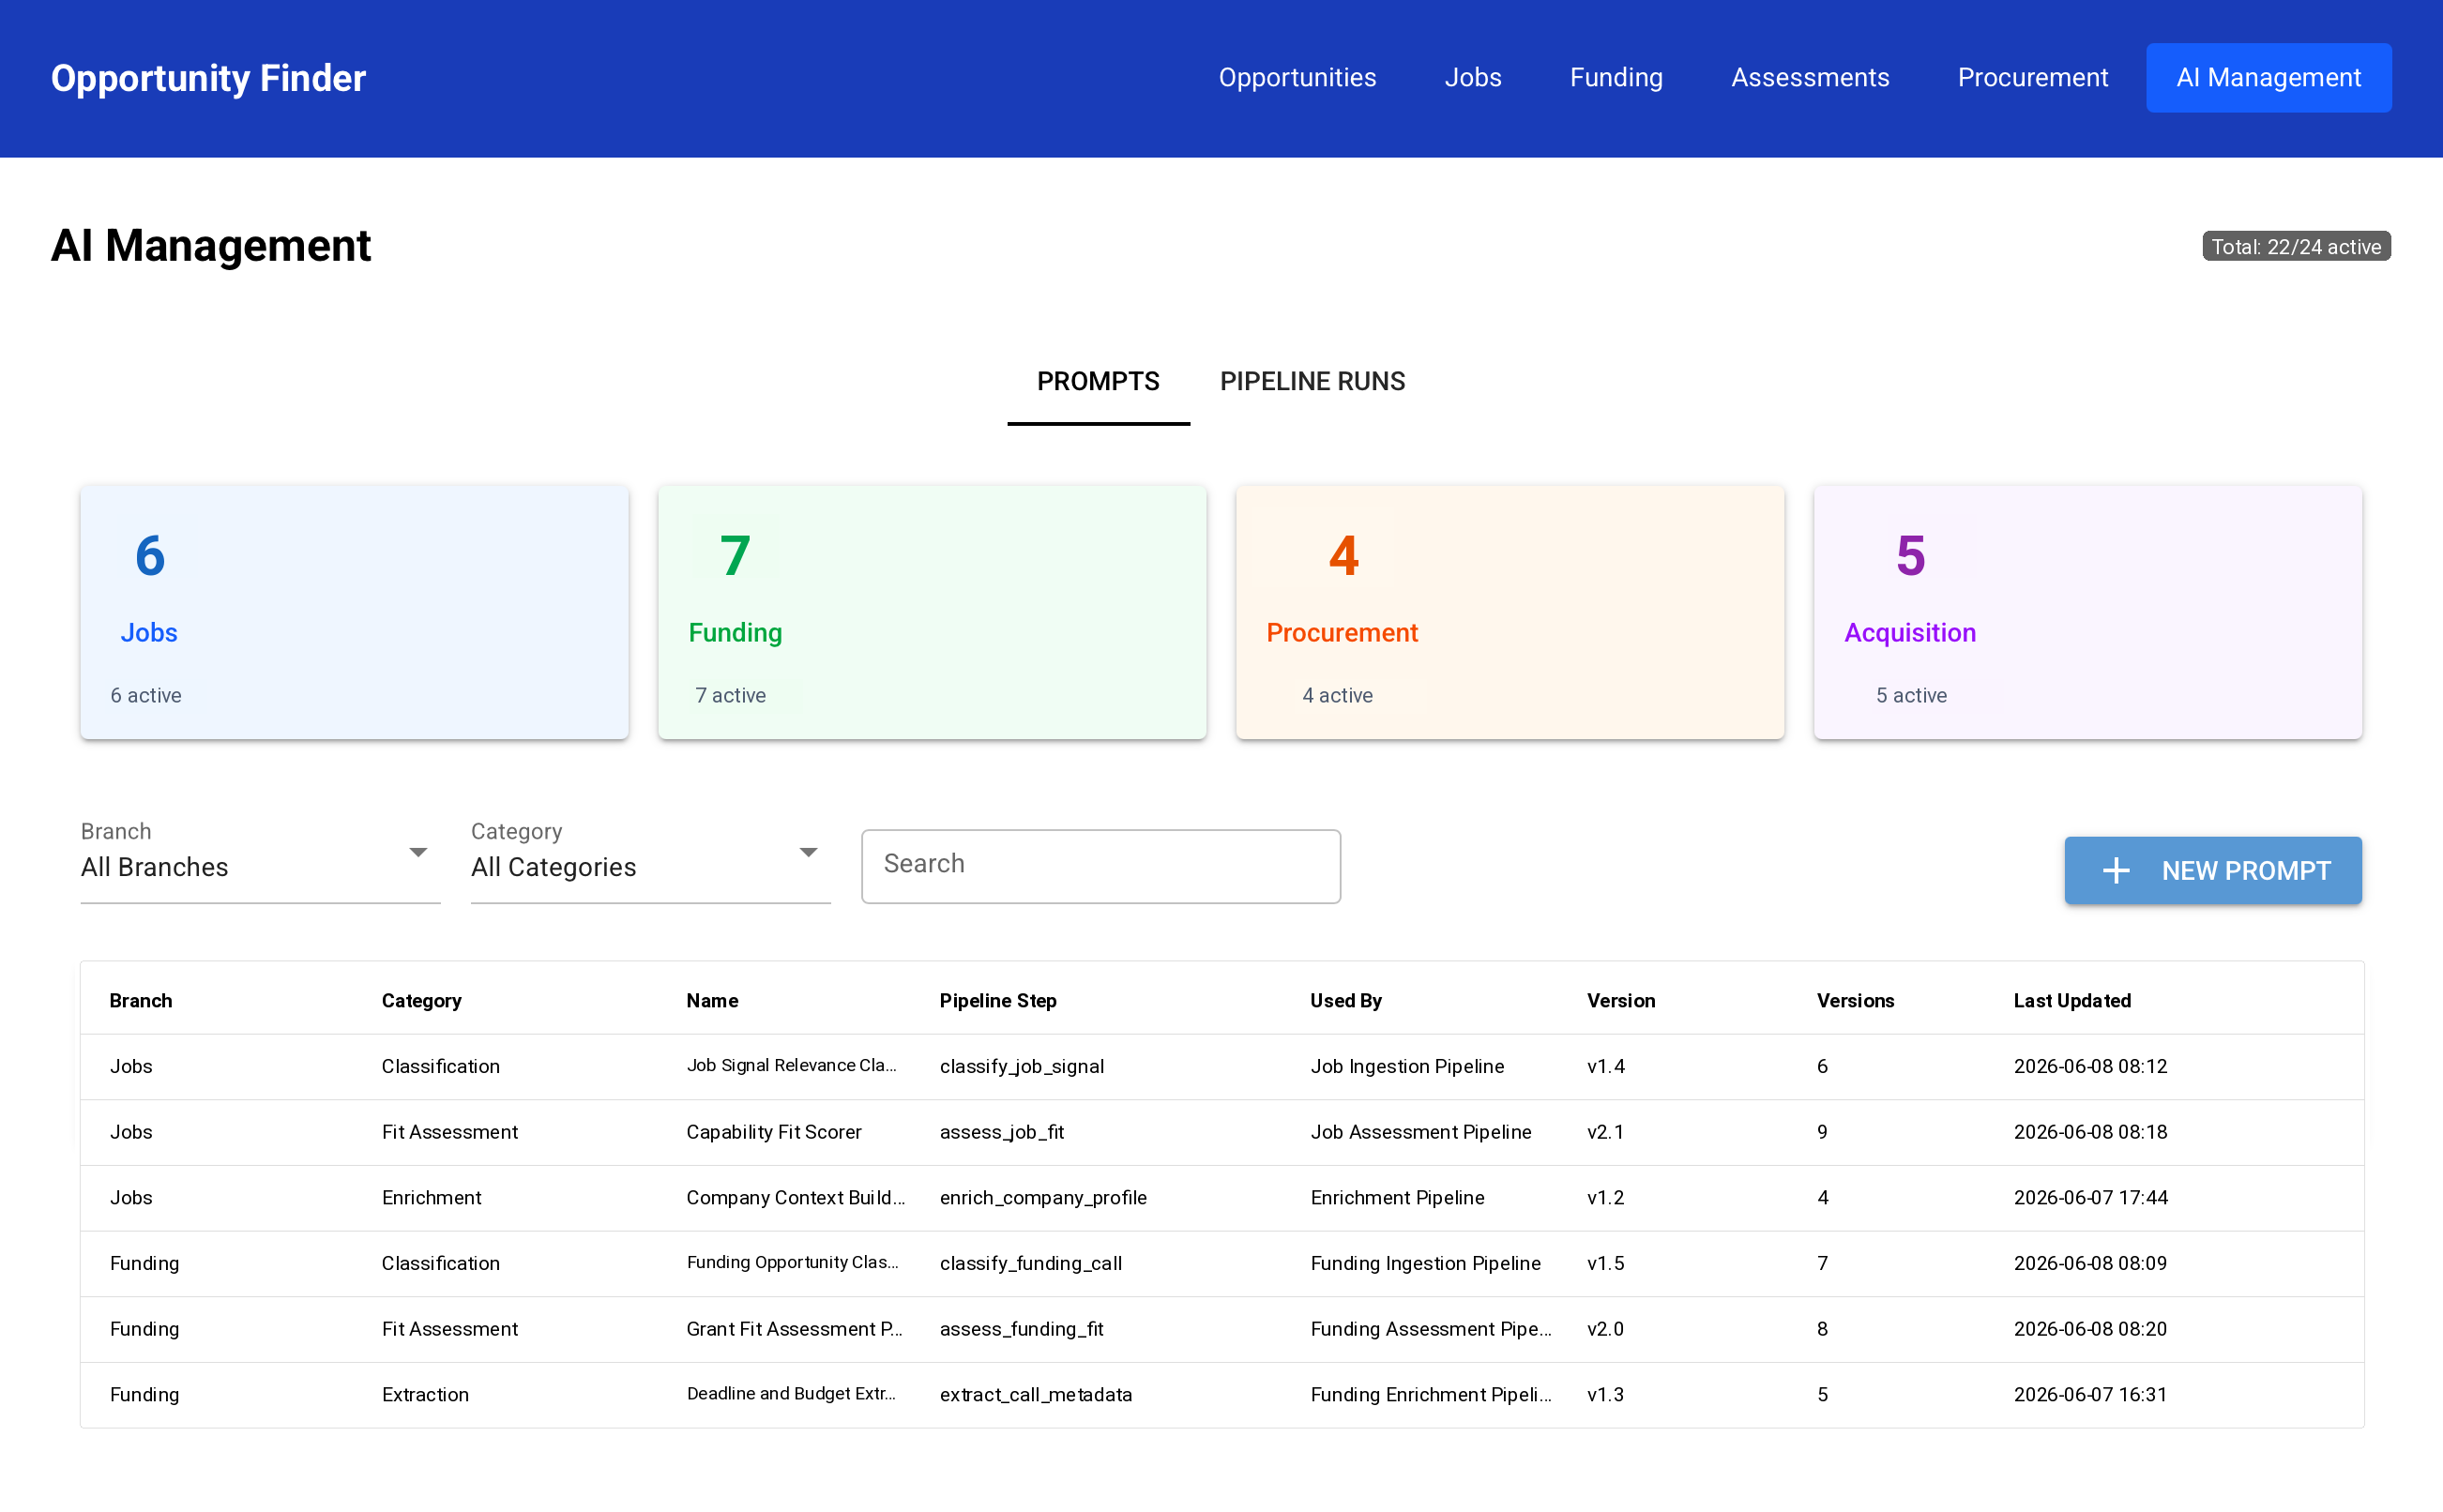Viewport: 2443px width, 1512px height.
Task: Click Job Assessment Pipeline cell
Action: point(1420,1132)
